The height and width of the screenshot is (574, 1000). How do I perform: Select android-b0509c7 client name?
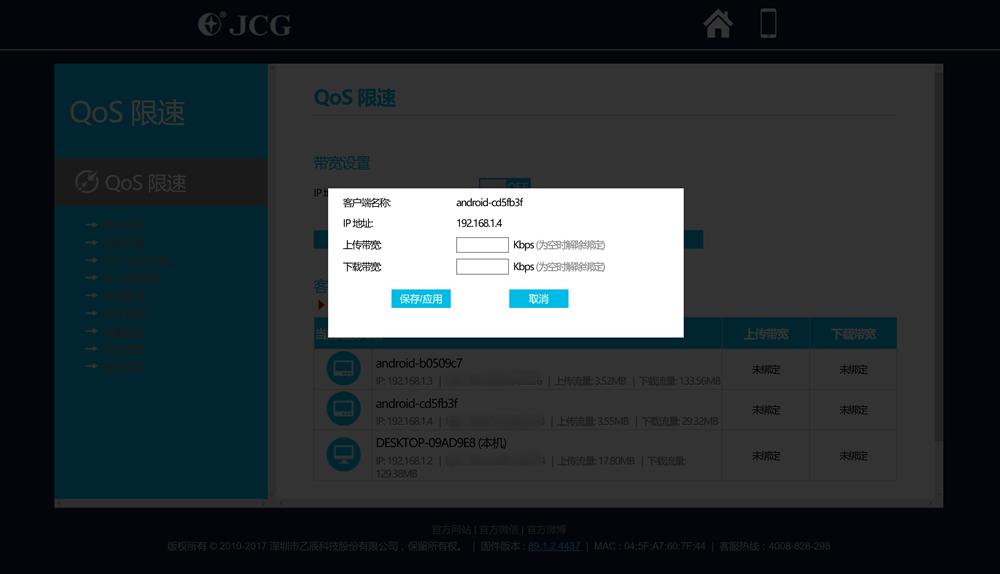[419, 363]
